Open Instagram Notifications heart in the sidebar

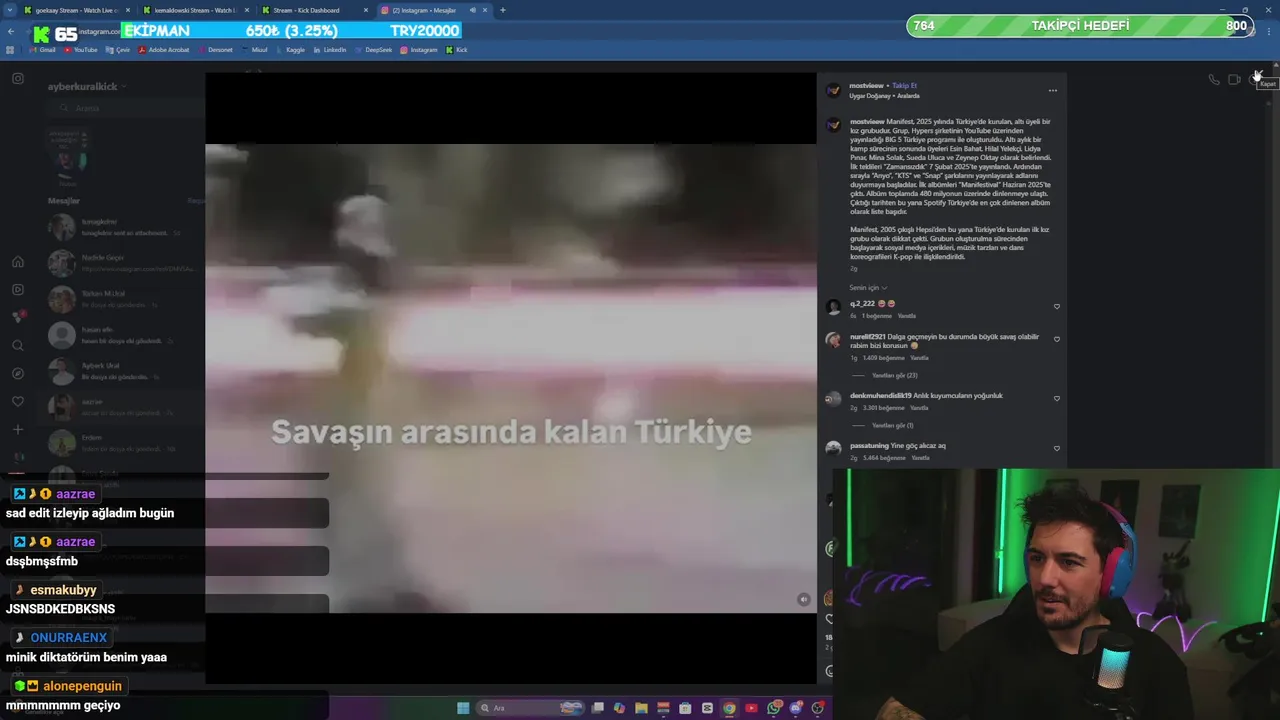pos(18,401)
